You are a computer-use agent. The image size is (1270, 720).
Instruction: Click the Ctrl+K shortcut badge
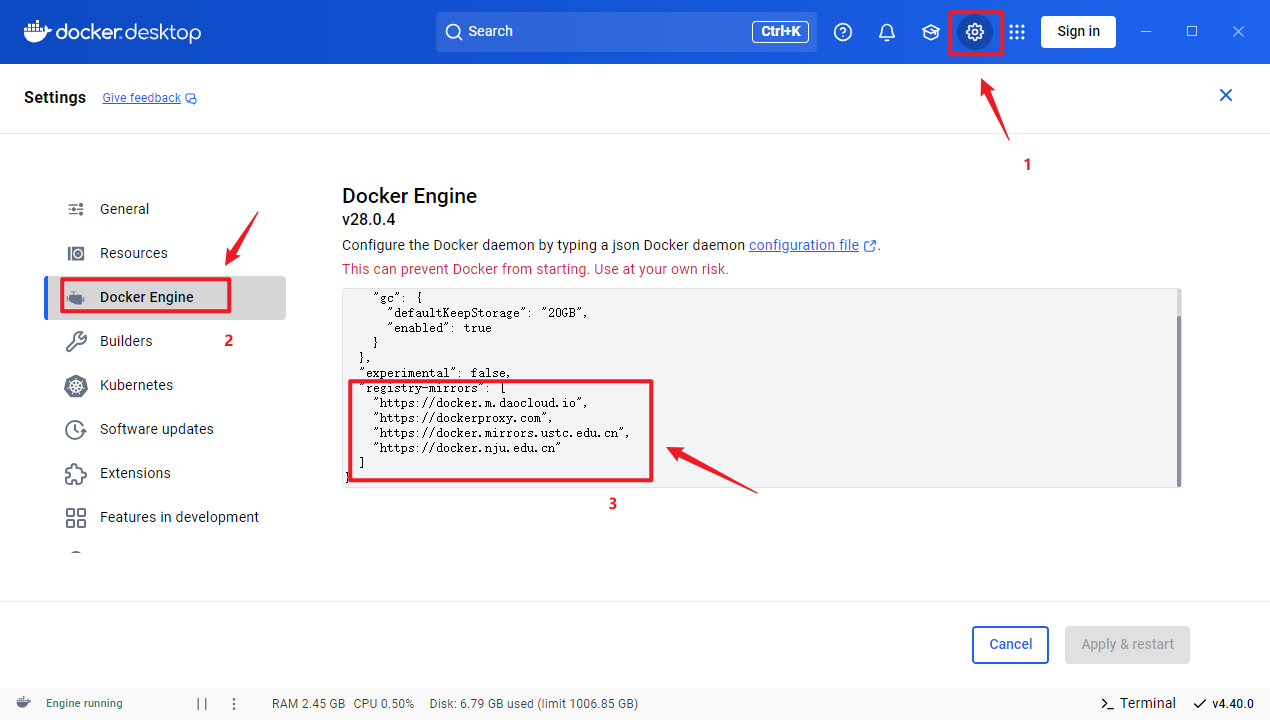click(780, 32)
